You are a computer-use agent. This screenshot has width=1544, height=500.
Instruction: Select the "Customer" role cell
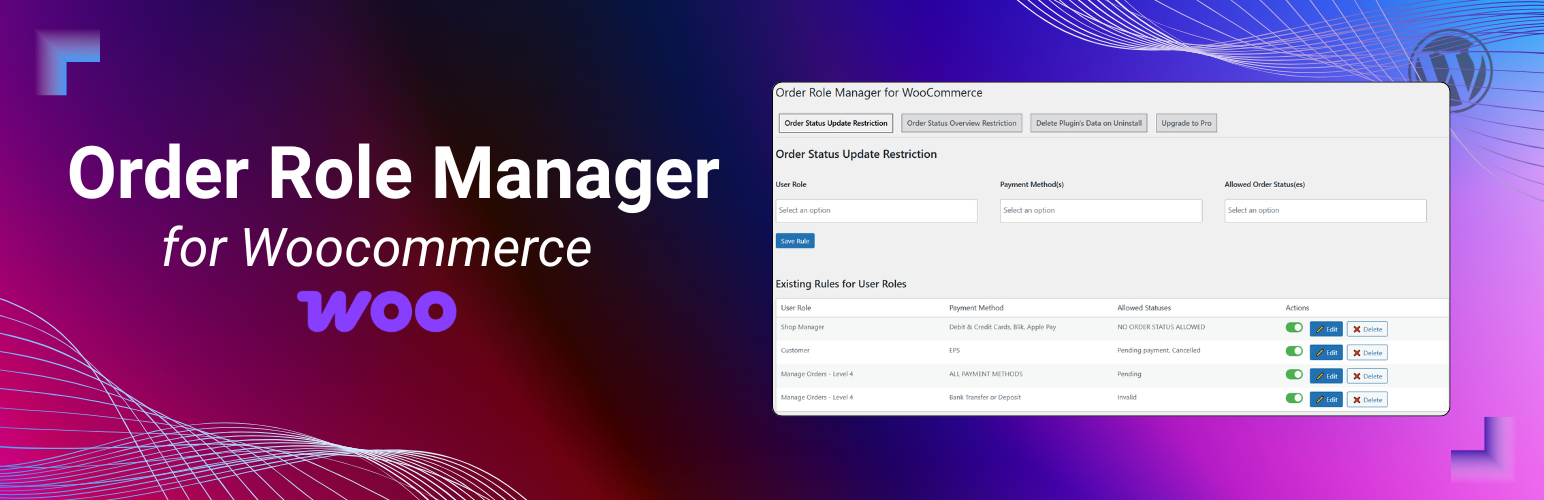(x=795, y=350)
